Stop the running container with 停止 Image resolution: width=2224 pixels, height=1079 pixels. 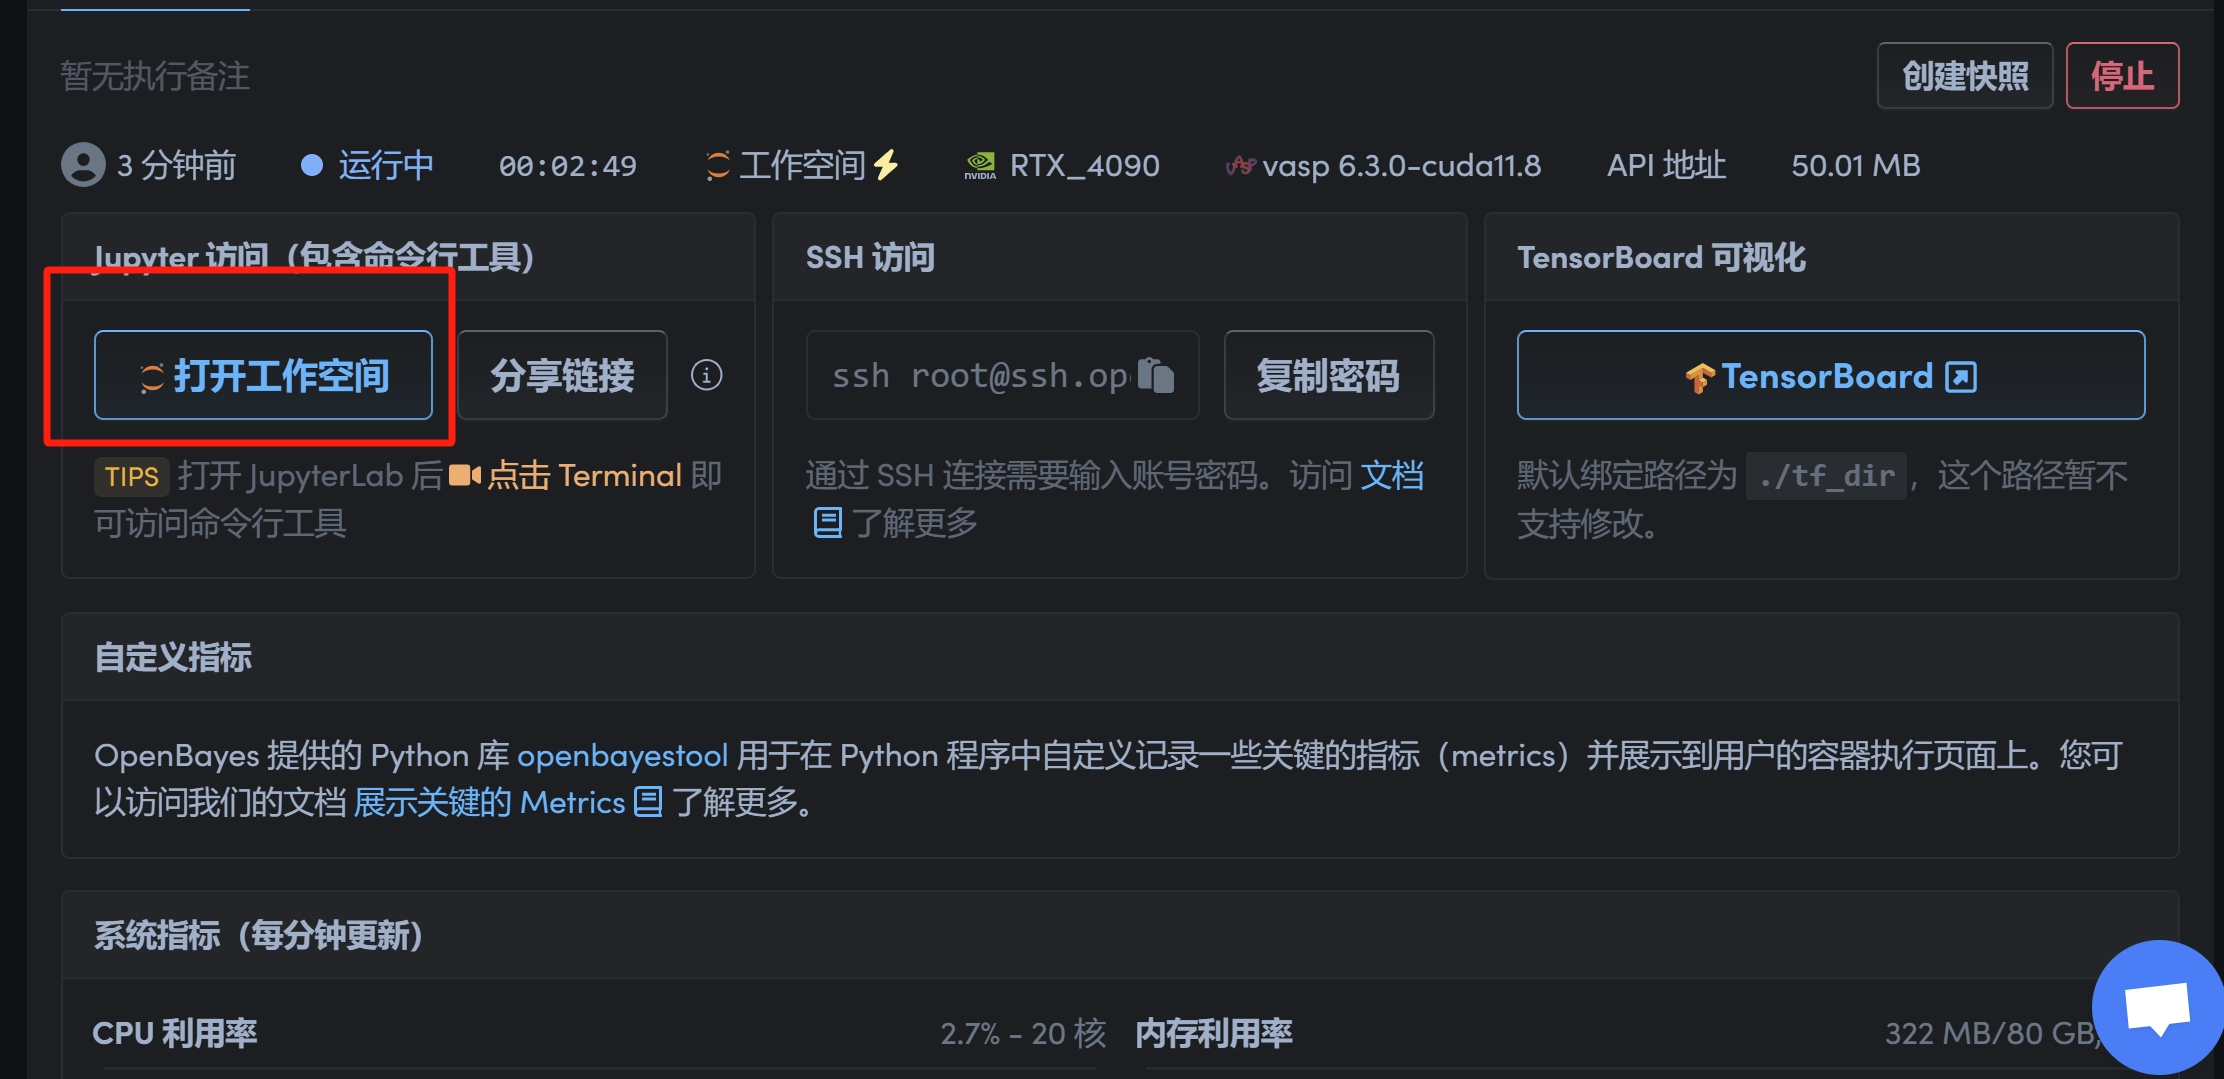[2122, 75]
